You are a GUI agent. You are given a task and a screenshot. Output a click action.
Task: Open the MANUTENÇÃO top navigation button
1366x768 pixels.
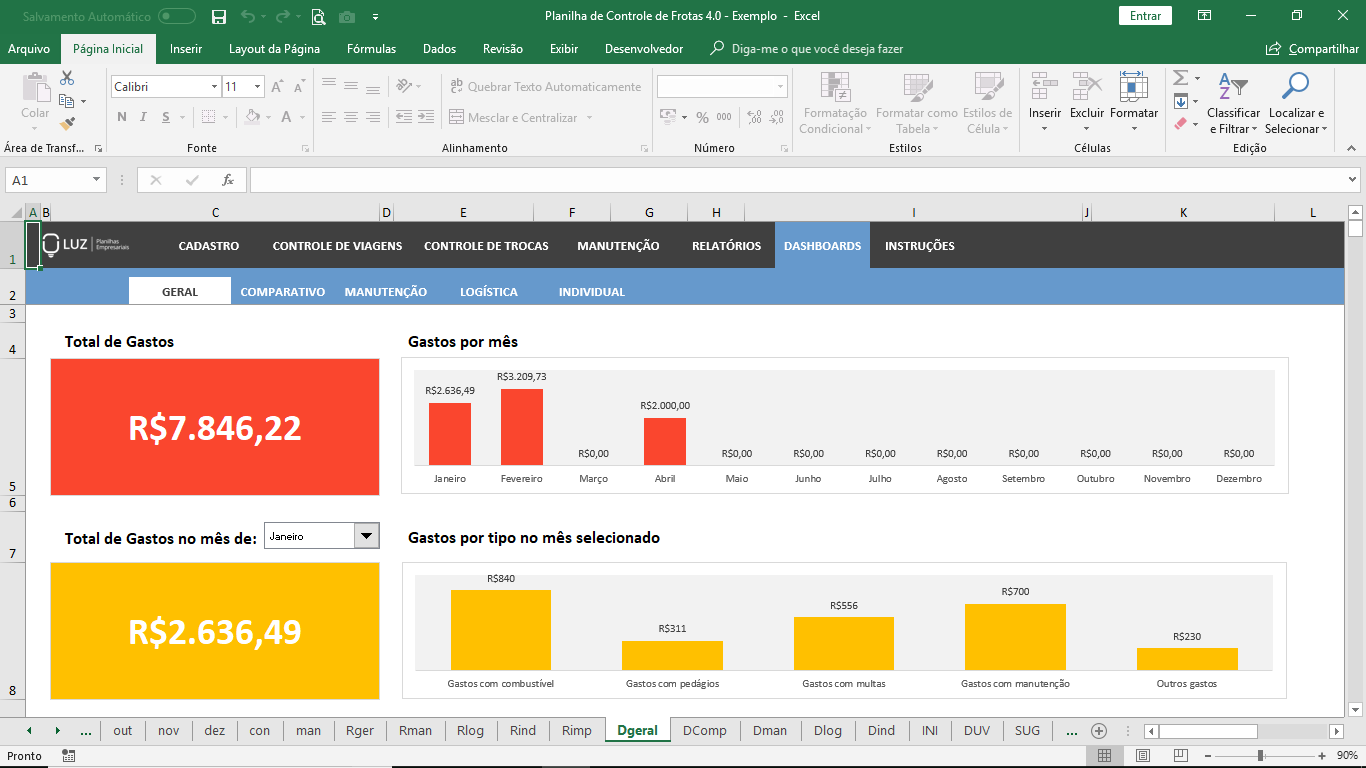click(618, 246)
